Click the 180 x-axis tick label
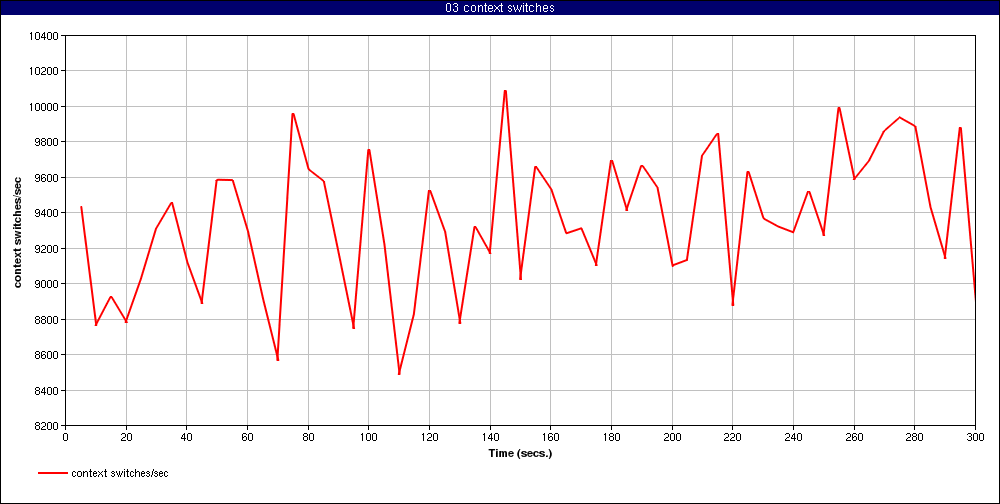Viewport: 1000px width, 504px height. 611,436
